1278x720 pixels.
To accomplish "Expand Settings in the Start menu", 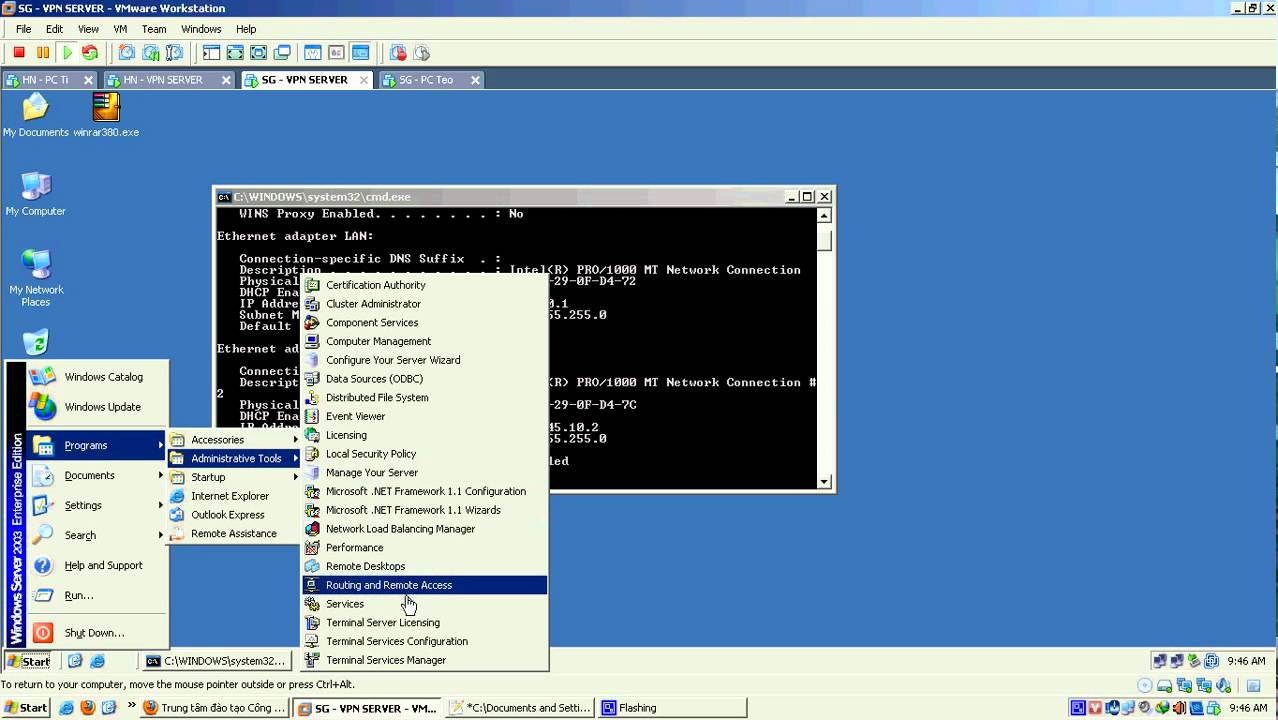I will (97, 506).
